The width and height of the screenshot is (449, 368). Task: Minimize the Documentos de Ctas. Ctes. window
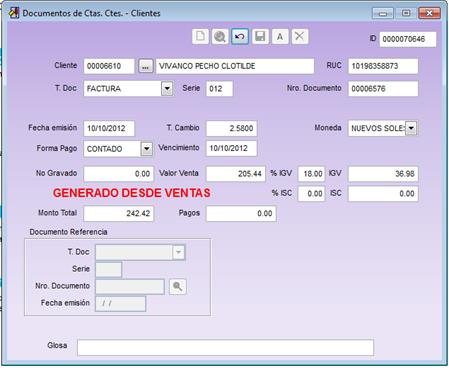click(x=383, y=13)
